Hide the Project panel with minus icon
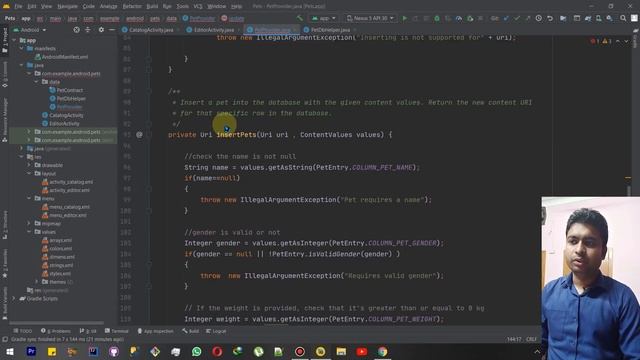Screen dimensions: 640x360 pyautogui.click(x=112, y=30)
